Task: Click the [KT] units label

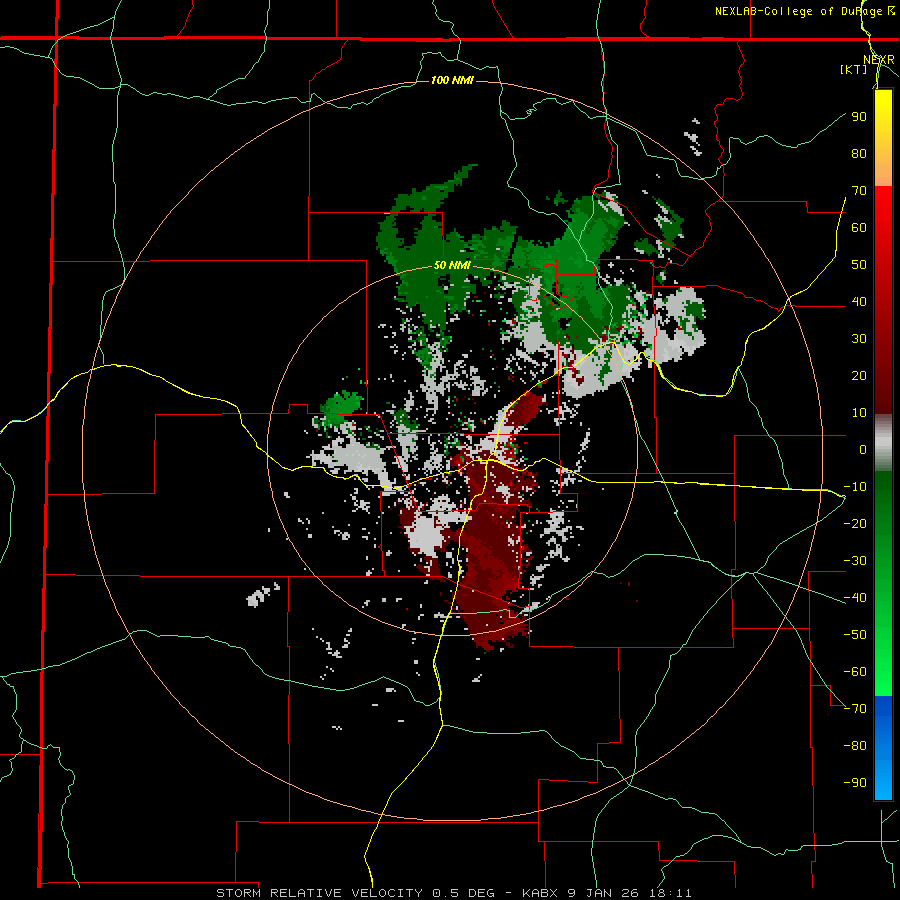Action: (854, 69)
